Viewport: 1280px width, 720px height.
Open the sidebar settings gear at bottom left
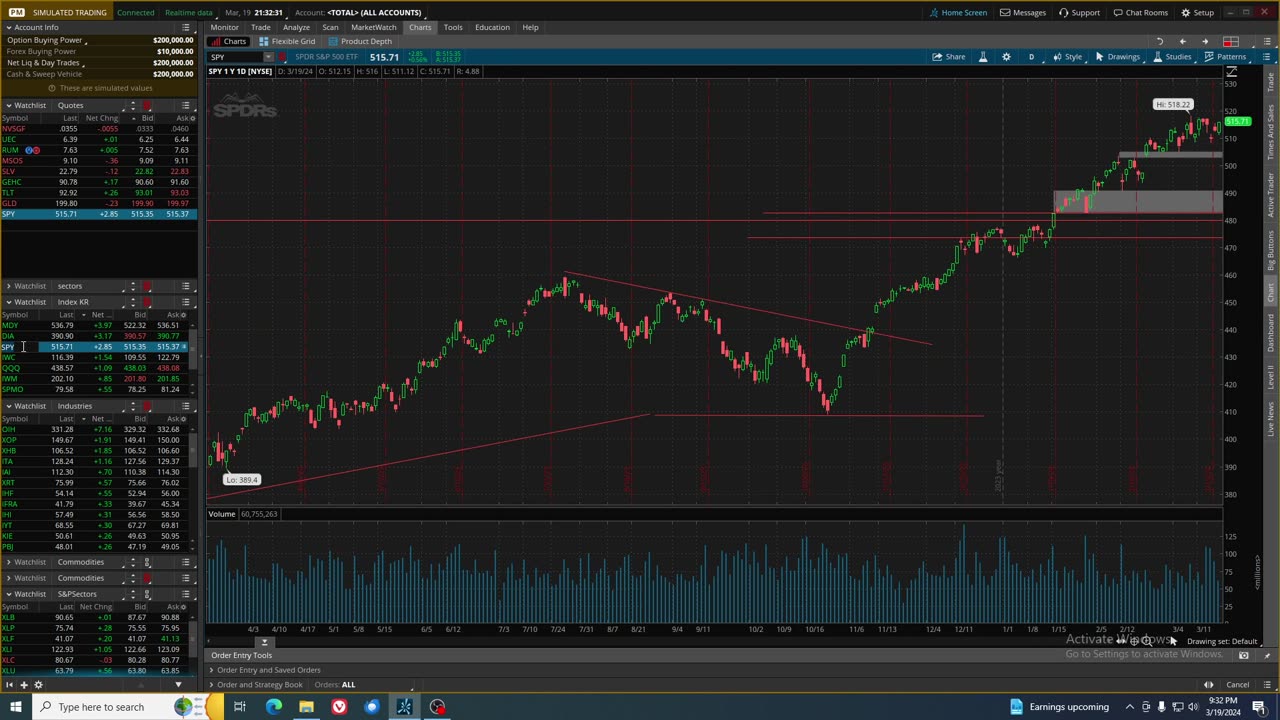point(39,685)
